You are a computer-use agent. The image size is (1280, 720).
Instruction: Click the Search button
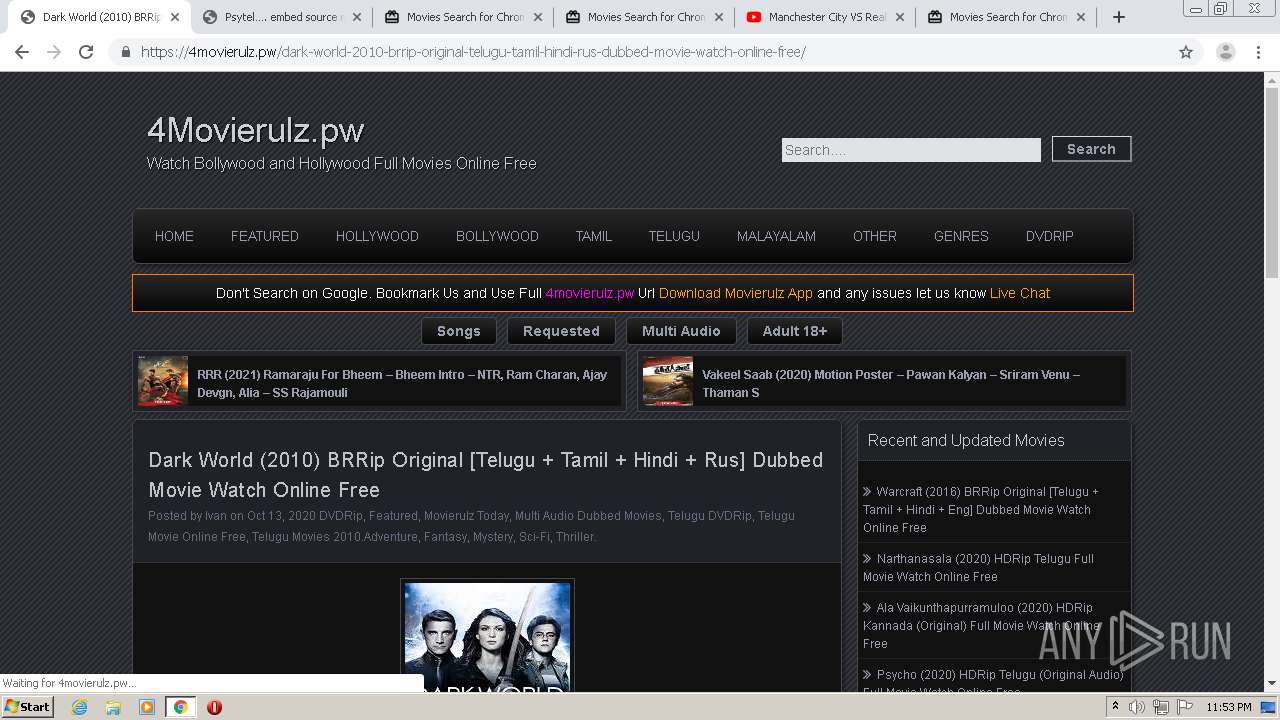1091,149
